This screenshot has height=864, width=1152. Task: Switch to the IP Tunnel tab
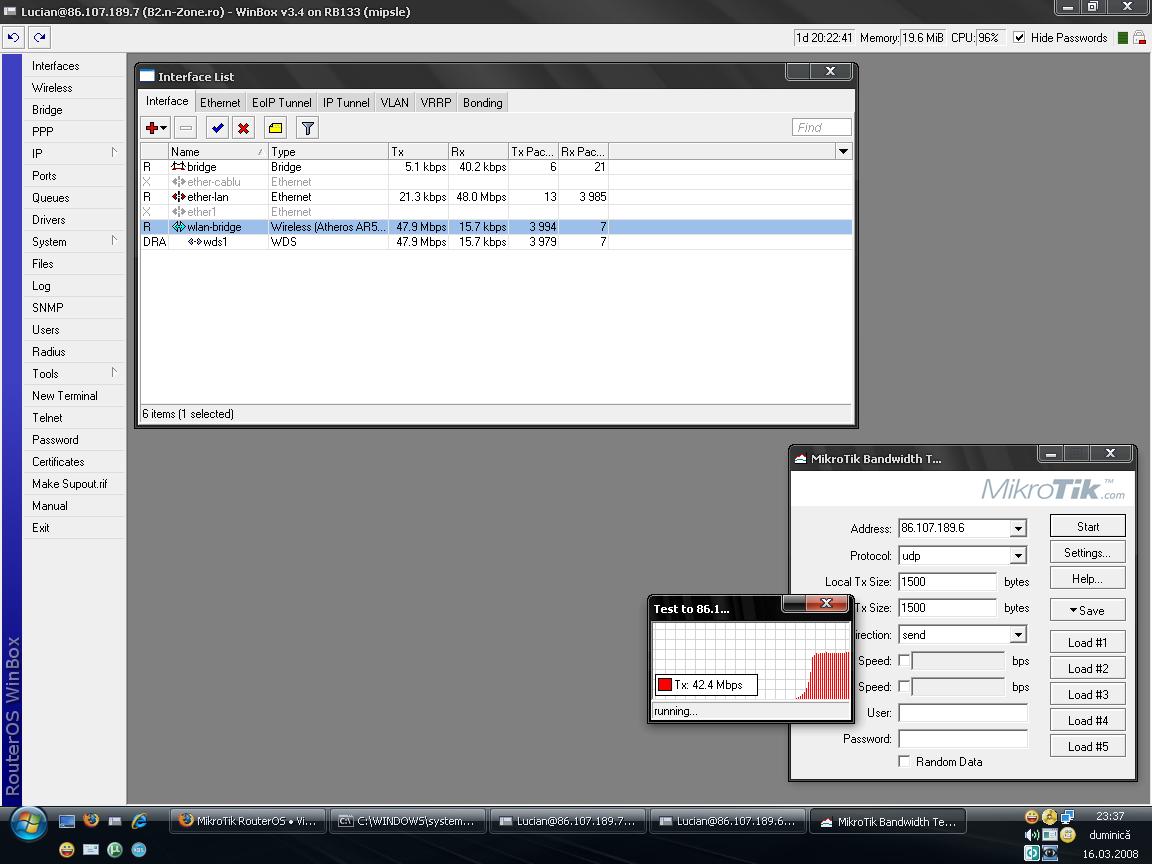coord(346,103)
